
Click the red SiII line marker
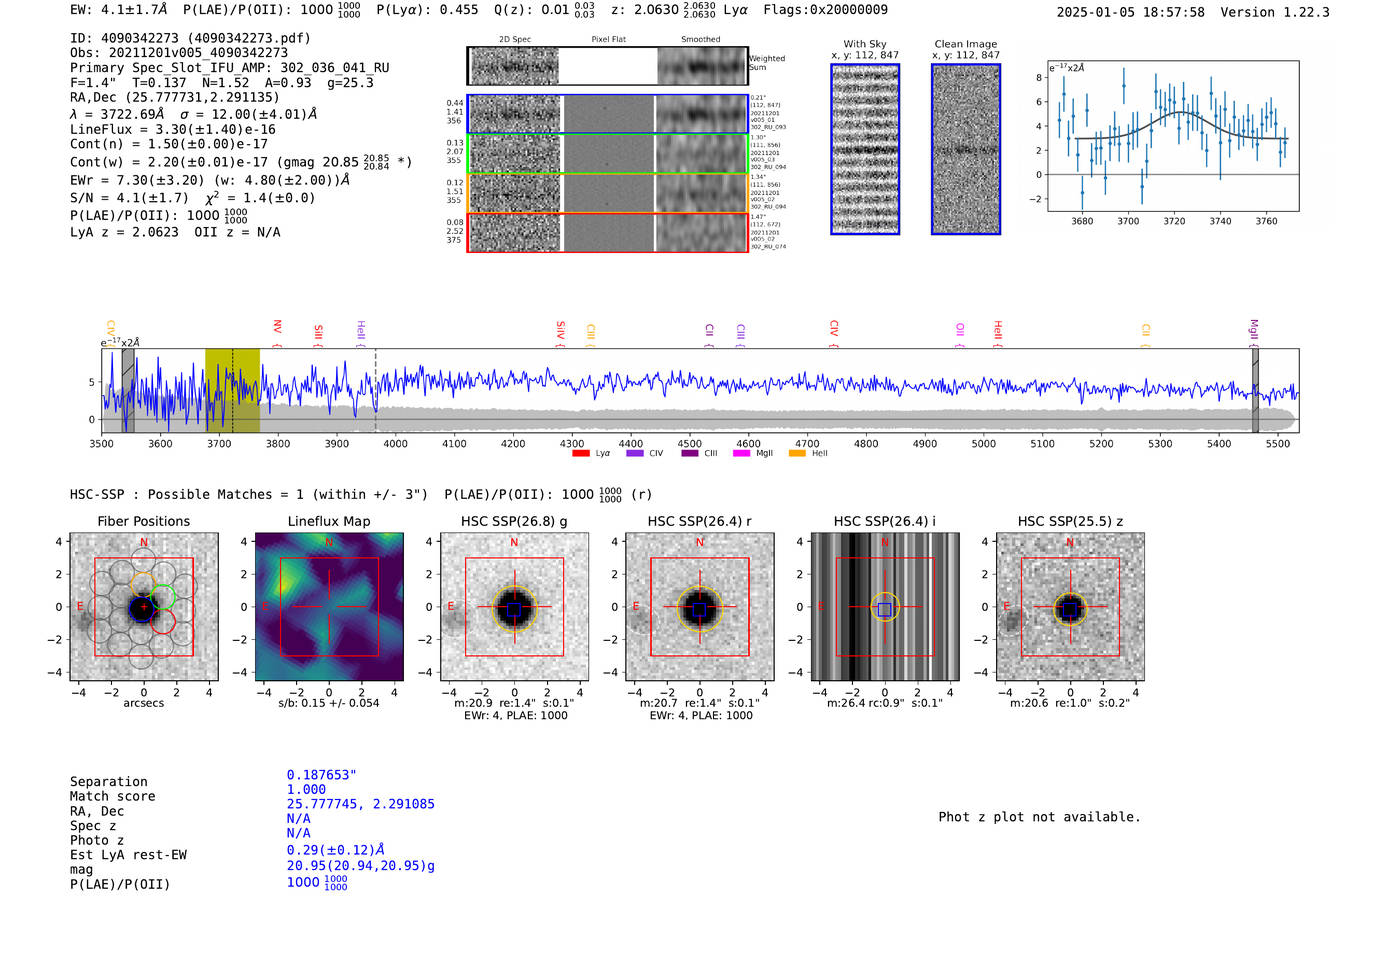318,334
